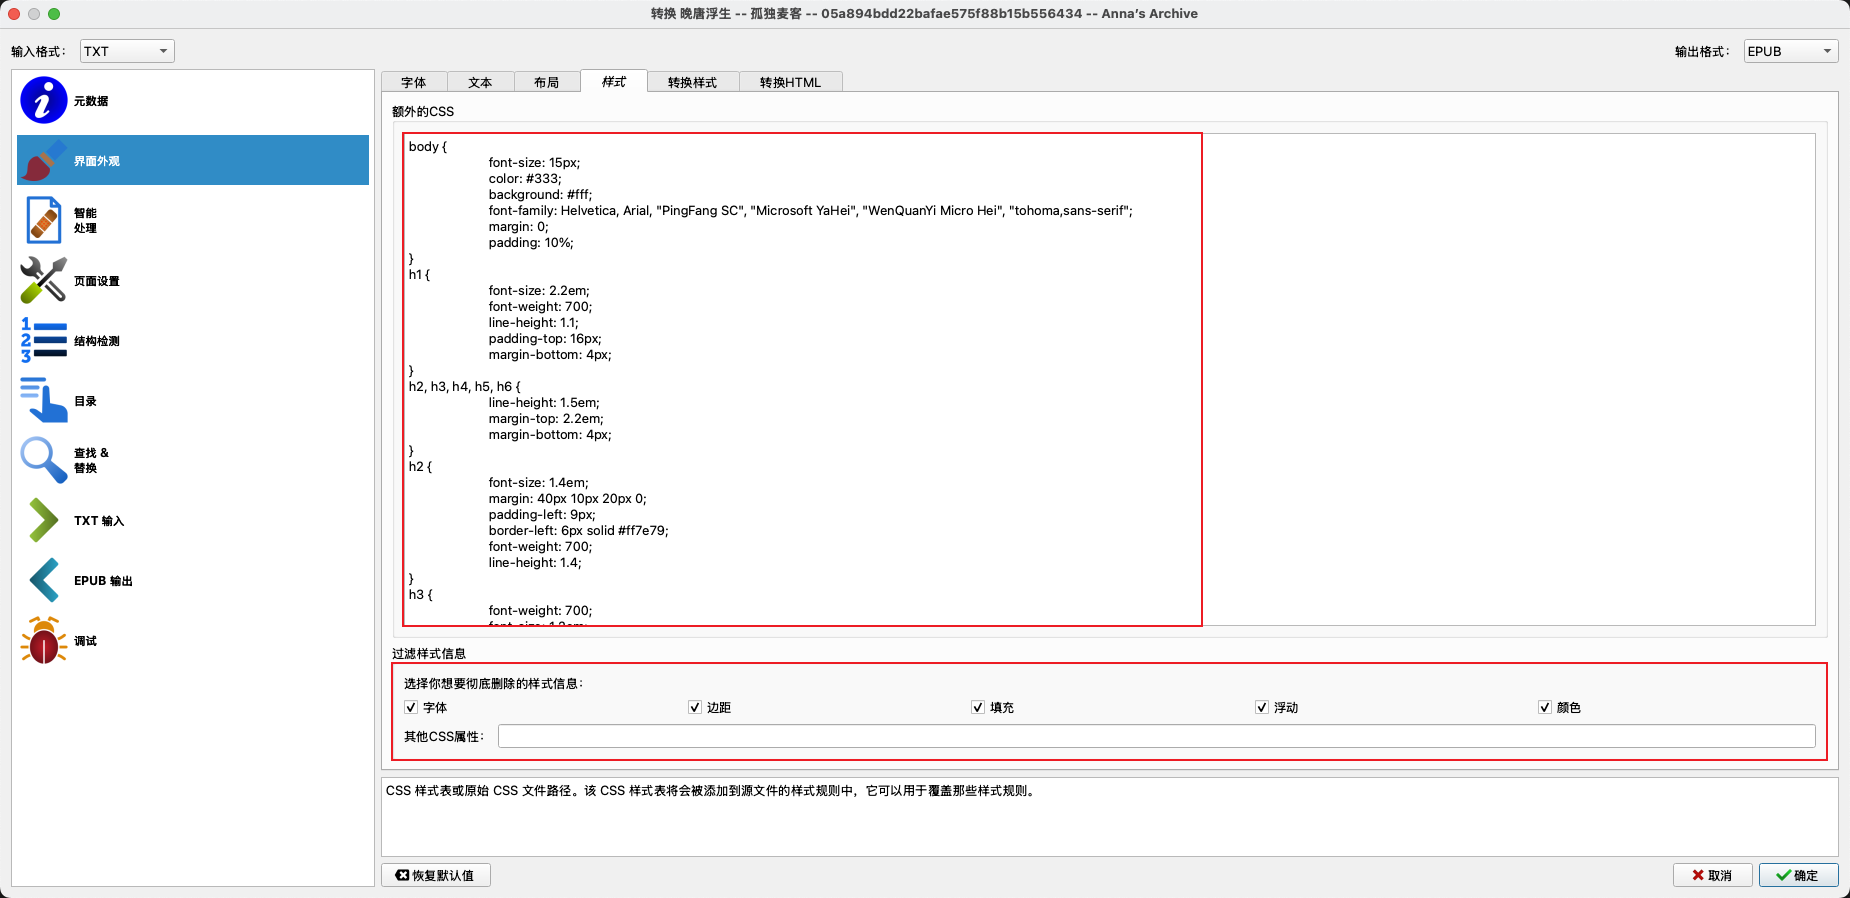The height and width of the screenshot is (898, 1850).
Task: Expand the input format TXT dropdown
Action: point(126,51)
